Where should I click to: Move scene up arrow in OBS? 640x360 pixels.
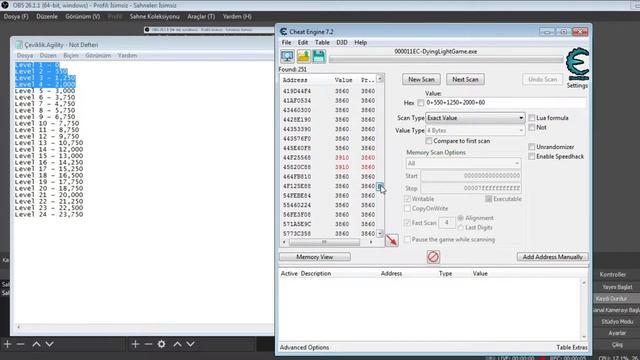tap(36, 344)
